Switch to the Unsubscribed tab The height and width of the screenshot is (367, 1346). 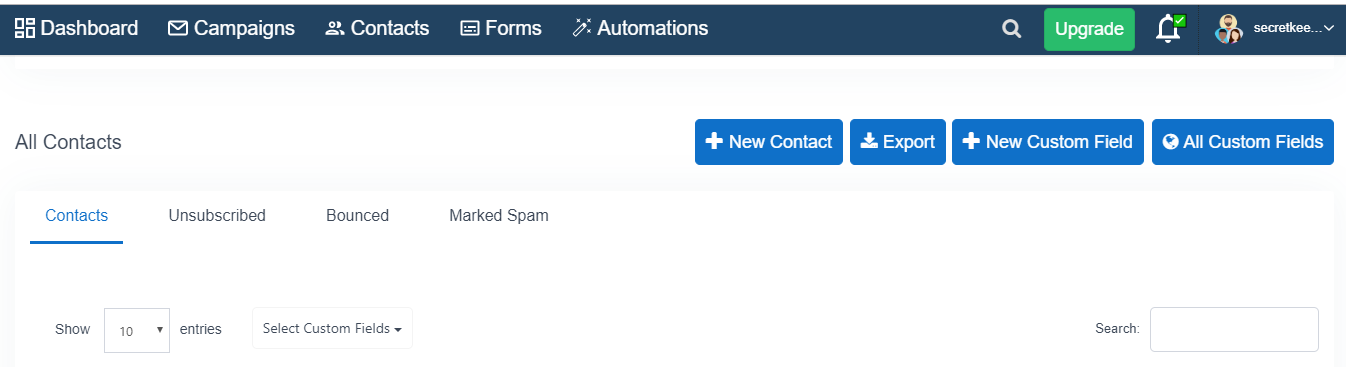(217, 215)
